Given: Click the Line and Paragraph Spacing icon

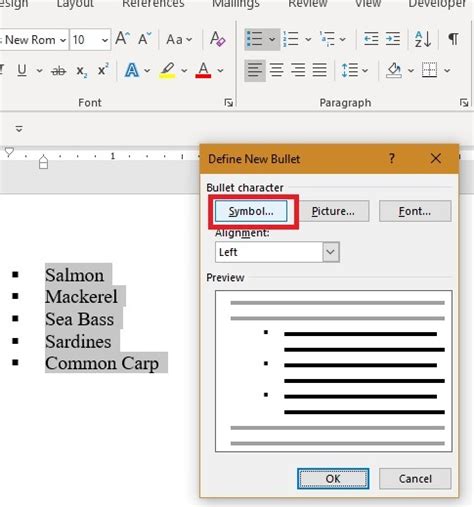Looking at the screenshot, I should tap(350, 70).
